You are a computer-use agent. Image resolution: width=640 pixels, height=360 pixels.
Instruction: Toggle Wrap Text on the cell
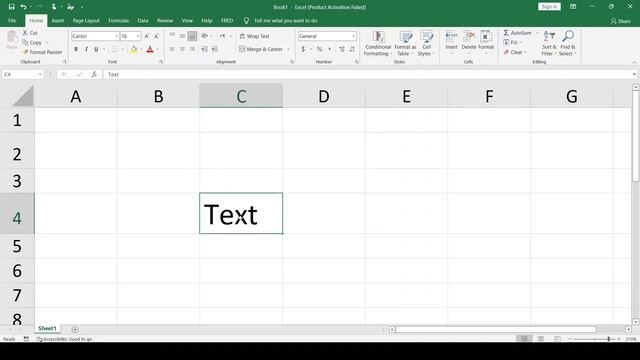pos(254,36)
